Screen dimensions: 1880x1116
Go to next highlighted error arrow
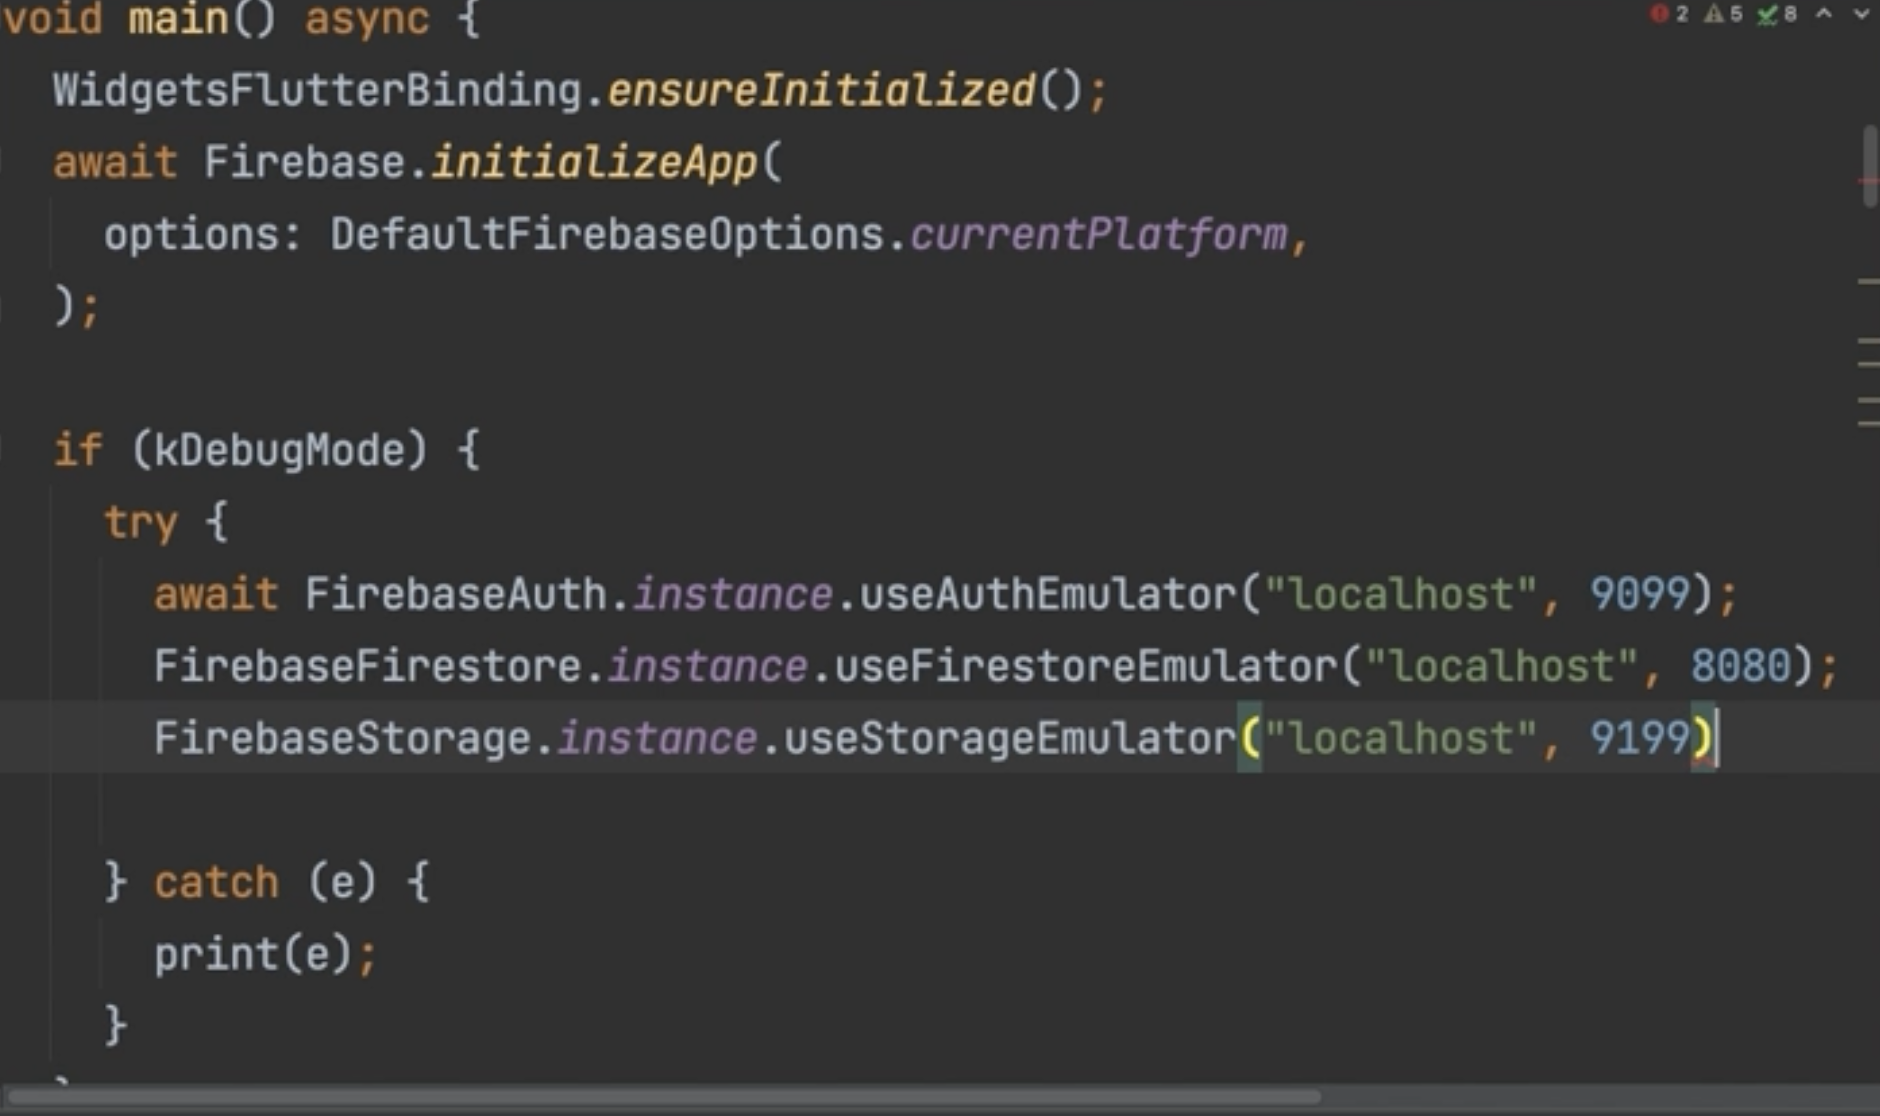tap(1862, 14)
